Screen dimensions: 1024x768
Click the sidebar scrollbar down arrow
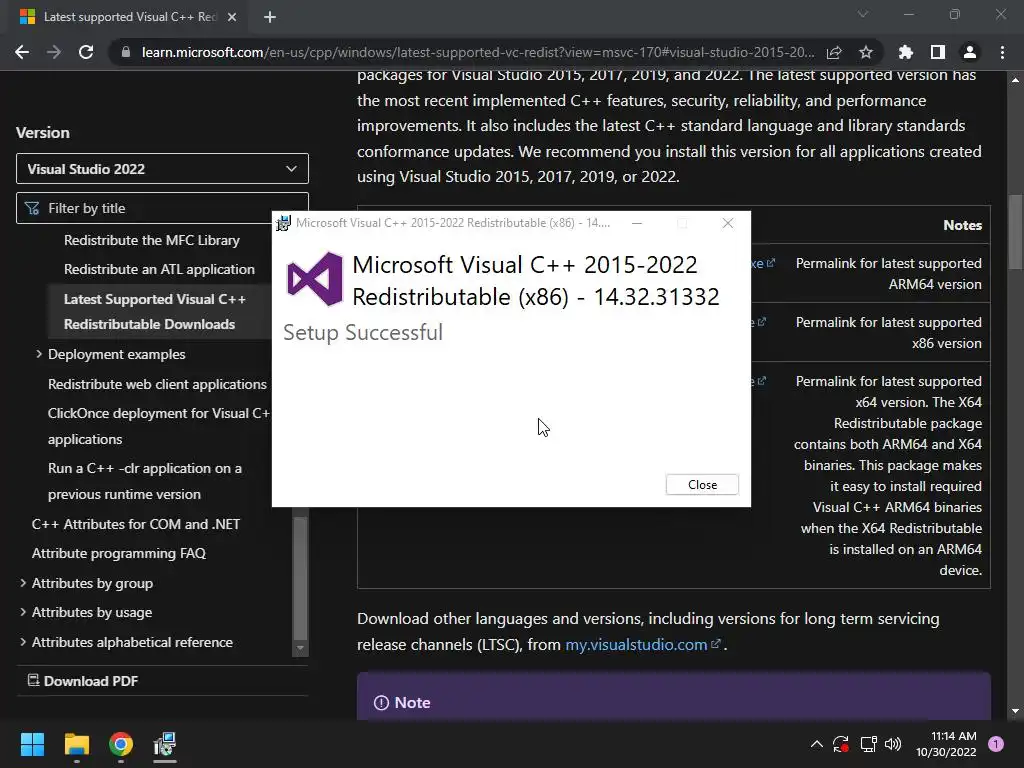tap(300, 648)
